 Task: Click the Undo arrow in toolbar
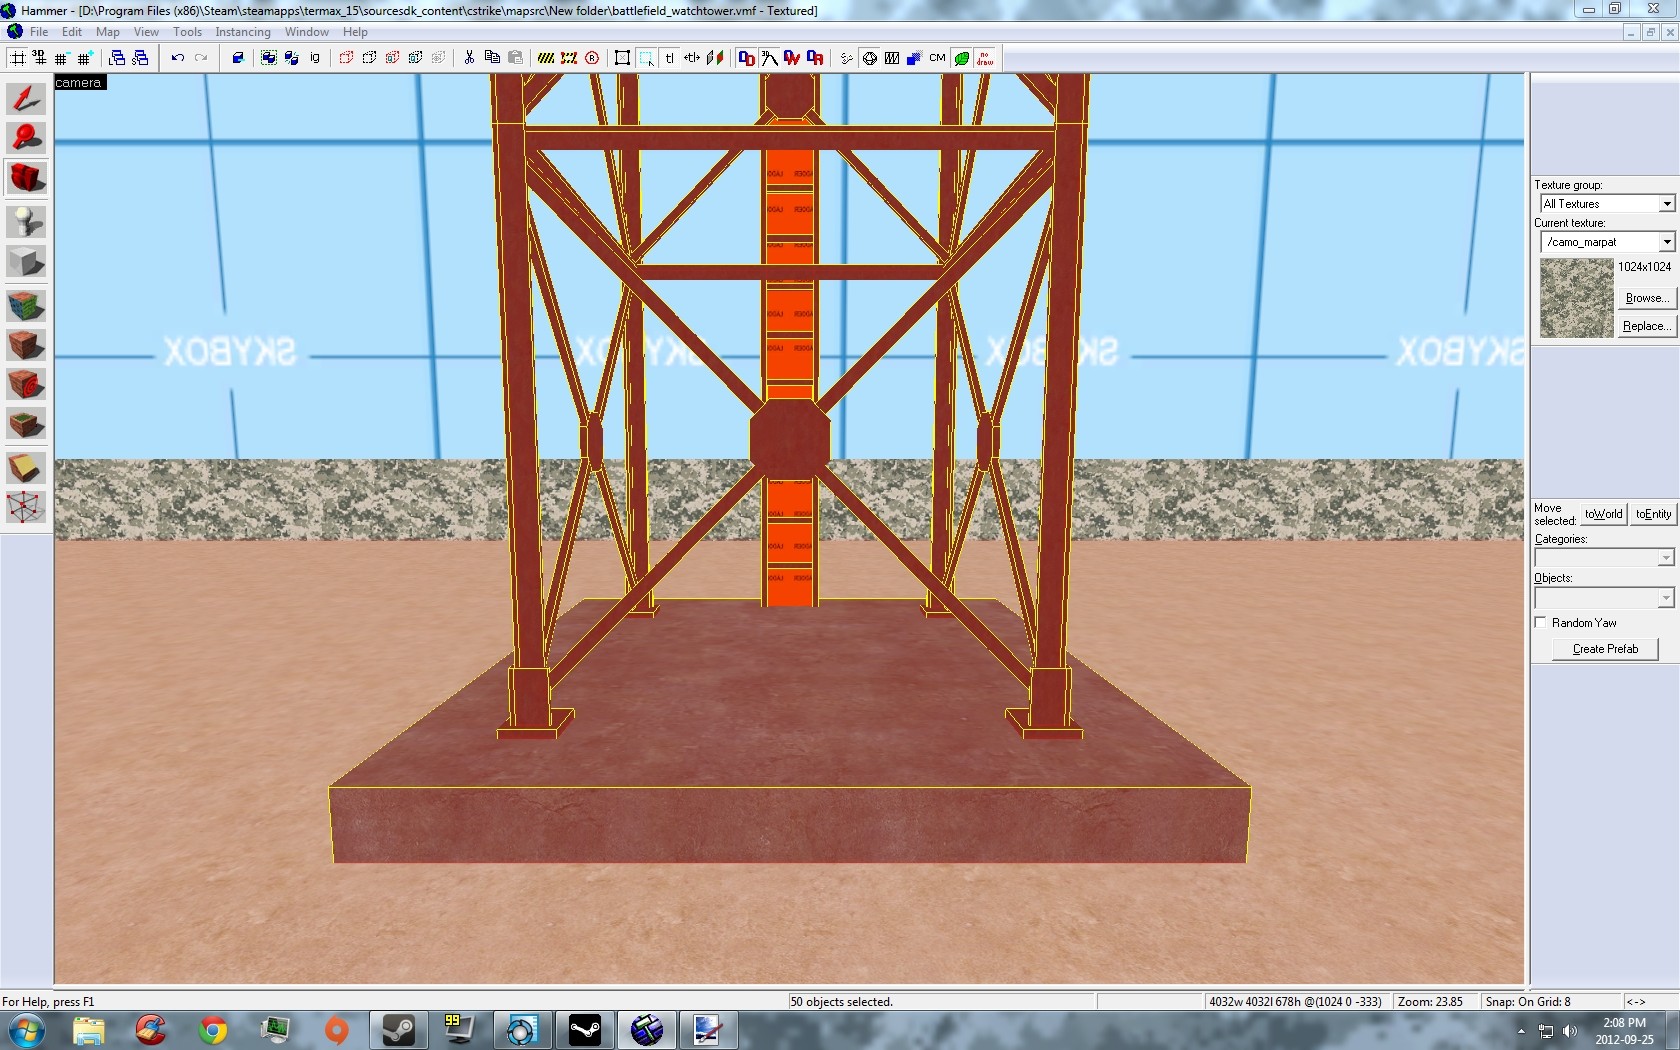pos(177,58)
